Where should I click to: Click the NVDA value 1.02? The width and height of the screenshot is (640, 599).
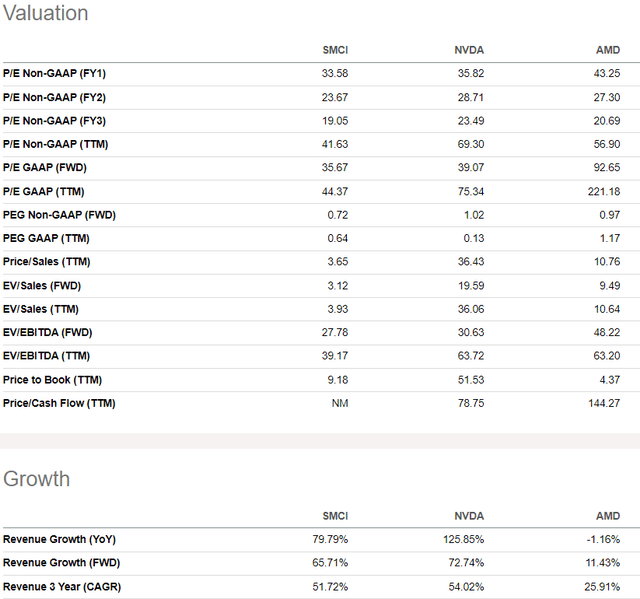pos(474,215)
